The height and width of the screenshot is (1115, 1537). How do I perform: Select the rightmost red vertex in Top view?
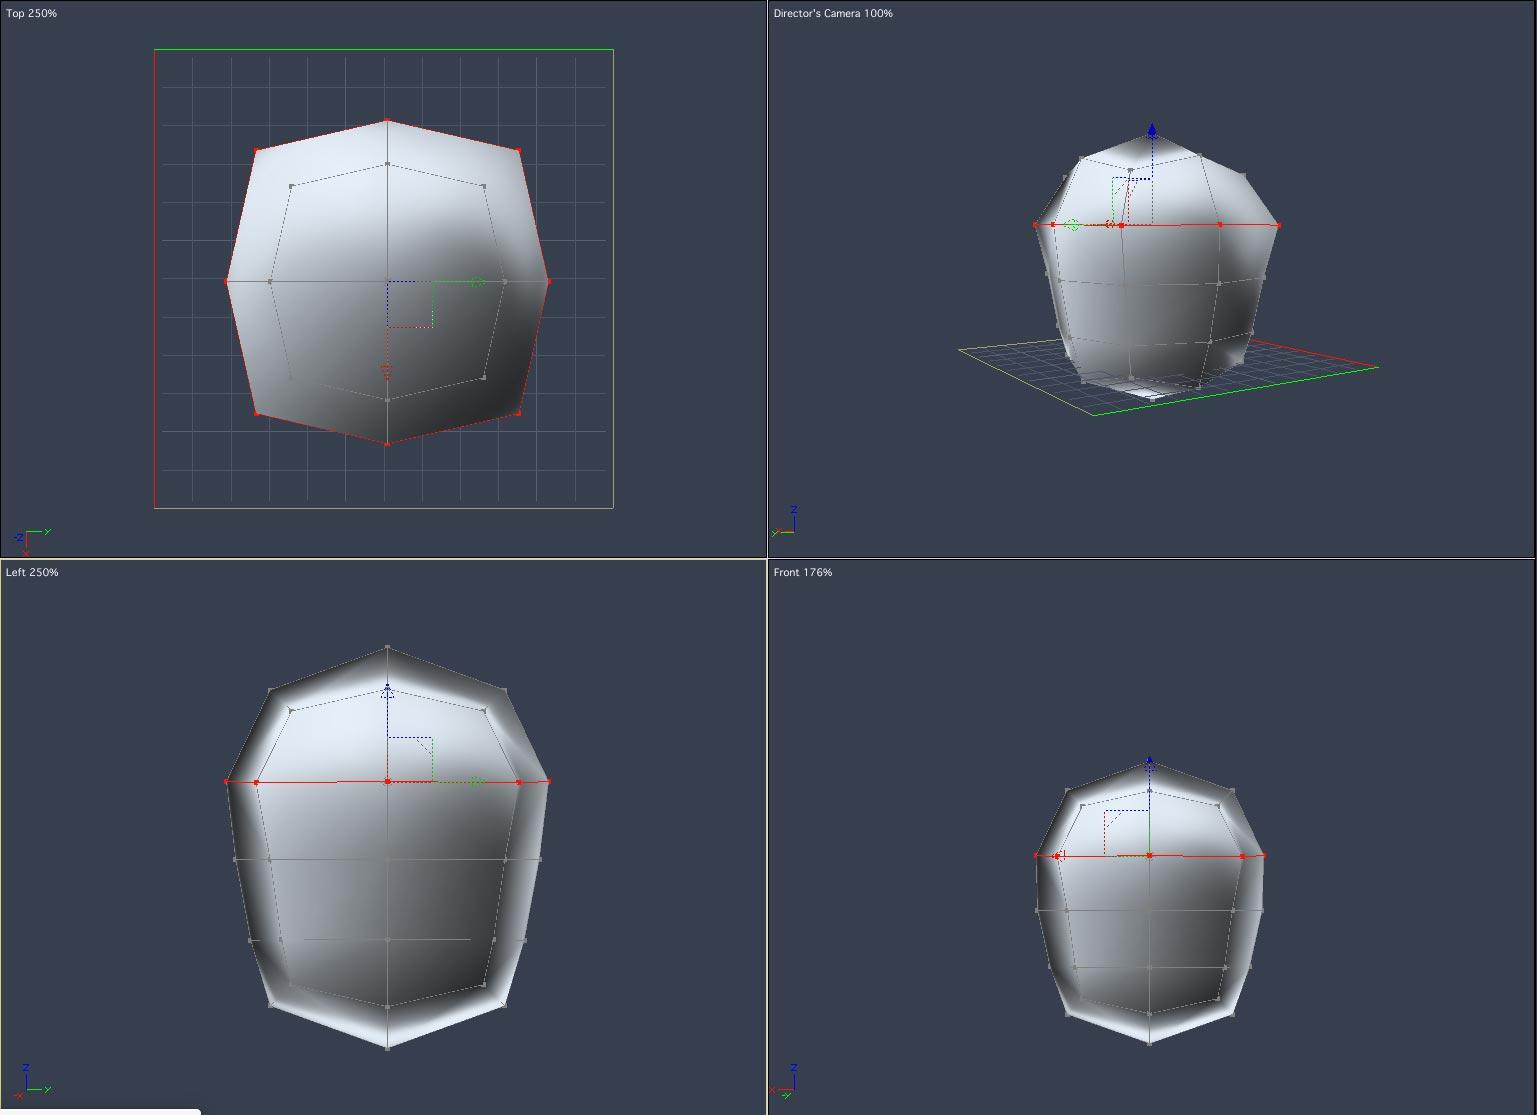pyautogui.click(x=548, y=282)
